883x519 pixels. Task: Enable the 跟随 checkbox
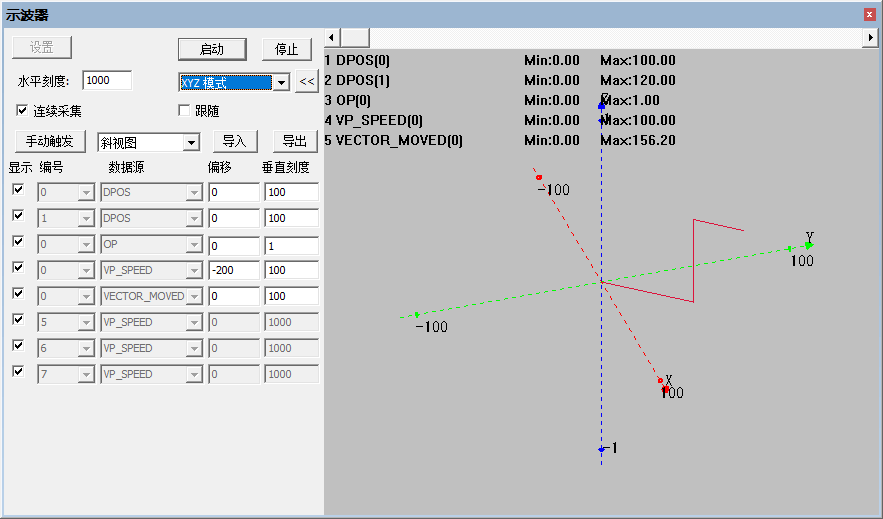tap(184, 110)
